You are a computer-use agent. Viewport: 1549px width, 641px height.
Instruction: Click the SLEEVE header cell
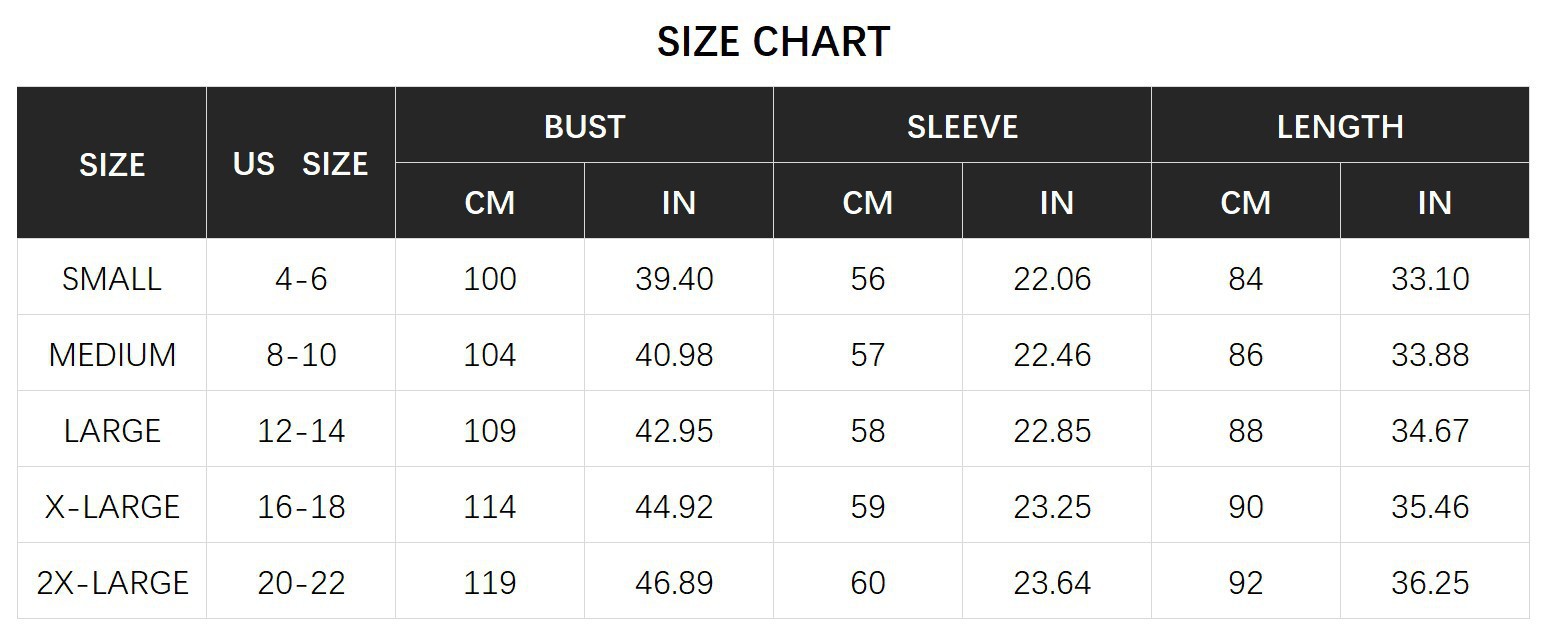(x=962, y=127)
